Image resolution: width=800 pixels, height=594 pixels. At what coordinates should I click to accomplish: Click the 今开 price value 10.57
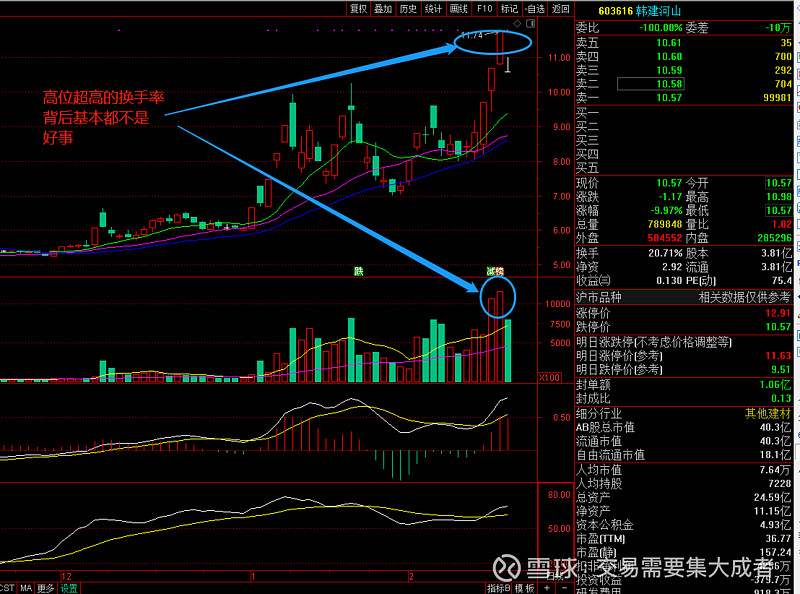pos(777,183)
